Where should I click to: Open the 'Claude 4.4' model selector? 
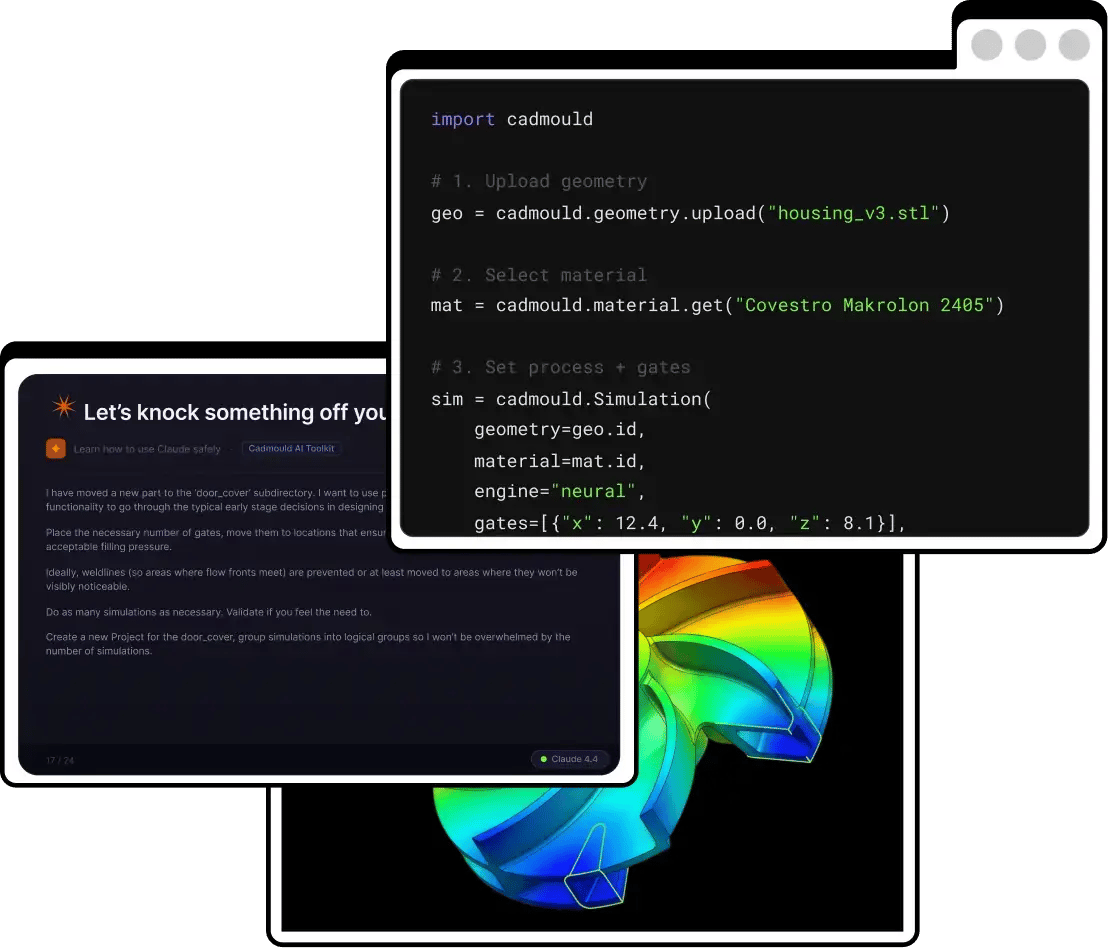(x=569, y=759)
